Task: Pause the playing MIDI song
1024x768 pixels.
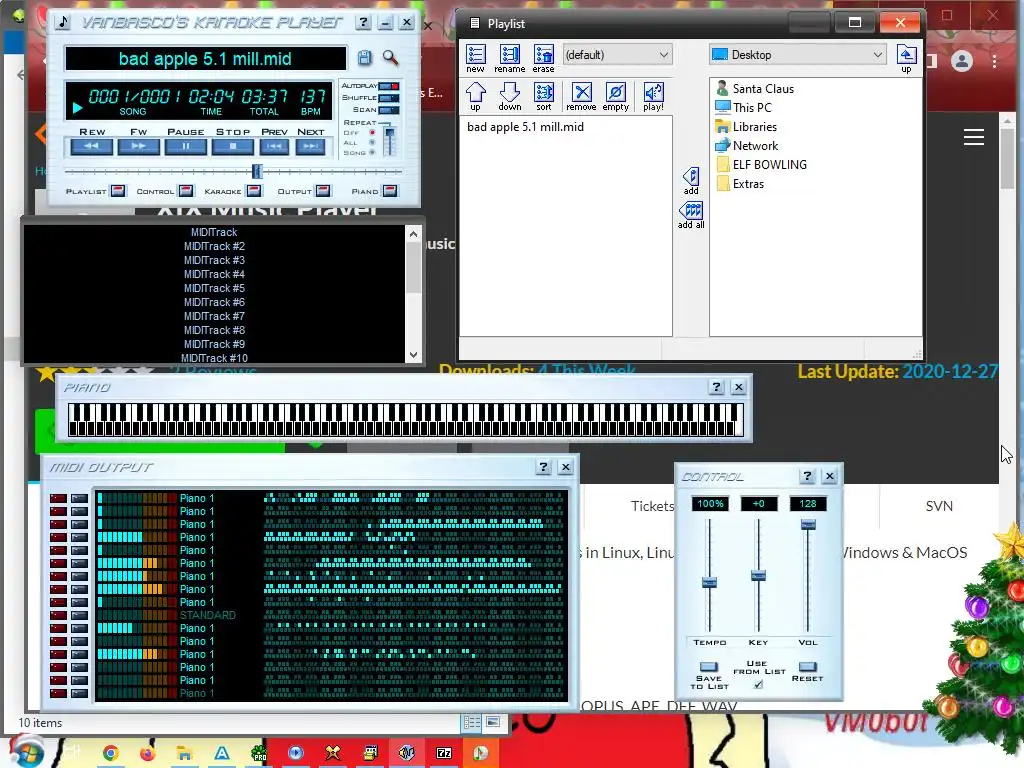Action: point(185,147)
